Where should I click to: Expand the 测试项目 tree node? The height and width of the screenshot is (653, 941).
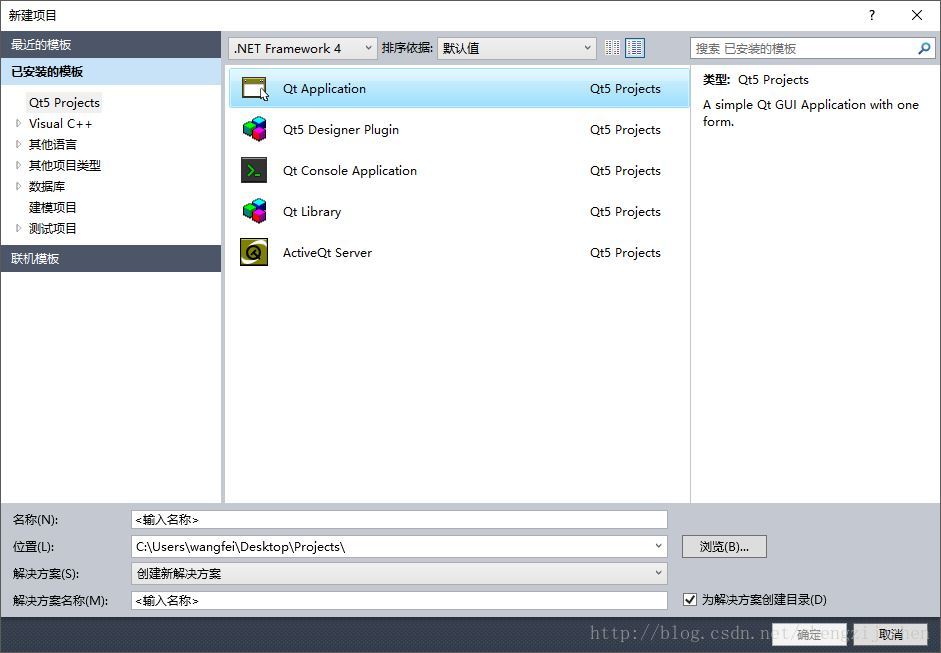click(18, 228)
